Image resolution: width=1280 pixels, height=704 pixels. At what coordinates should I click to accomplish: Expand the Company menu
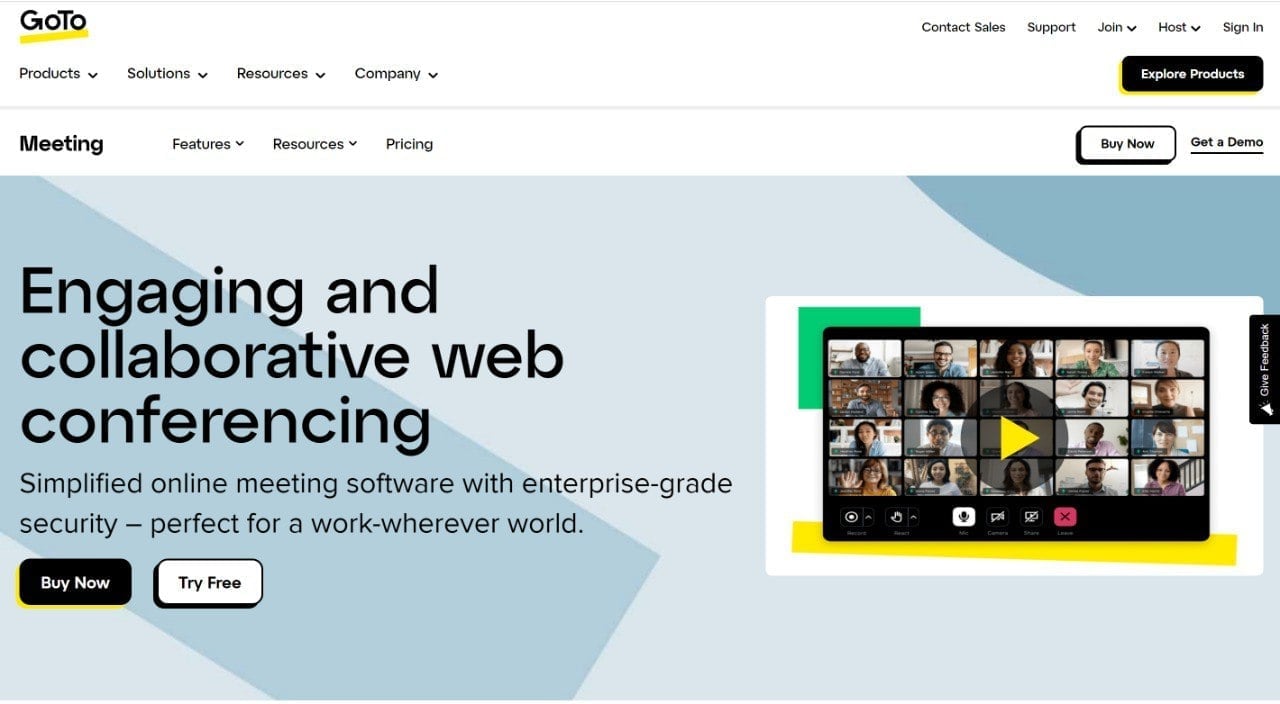pyautogui.click(x=397, y=74)
